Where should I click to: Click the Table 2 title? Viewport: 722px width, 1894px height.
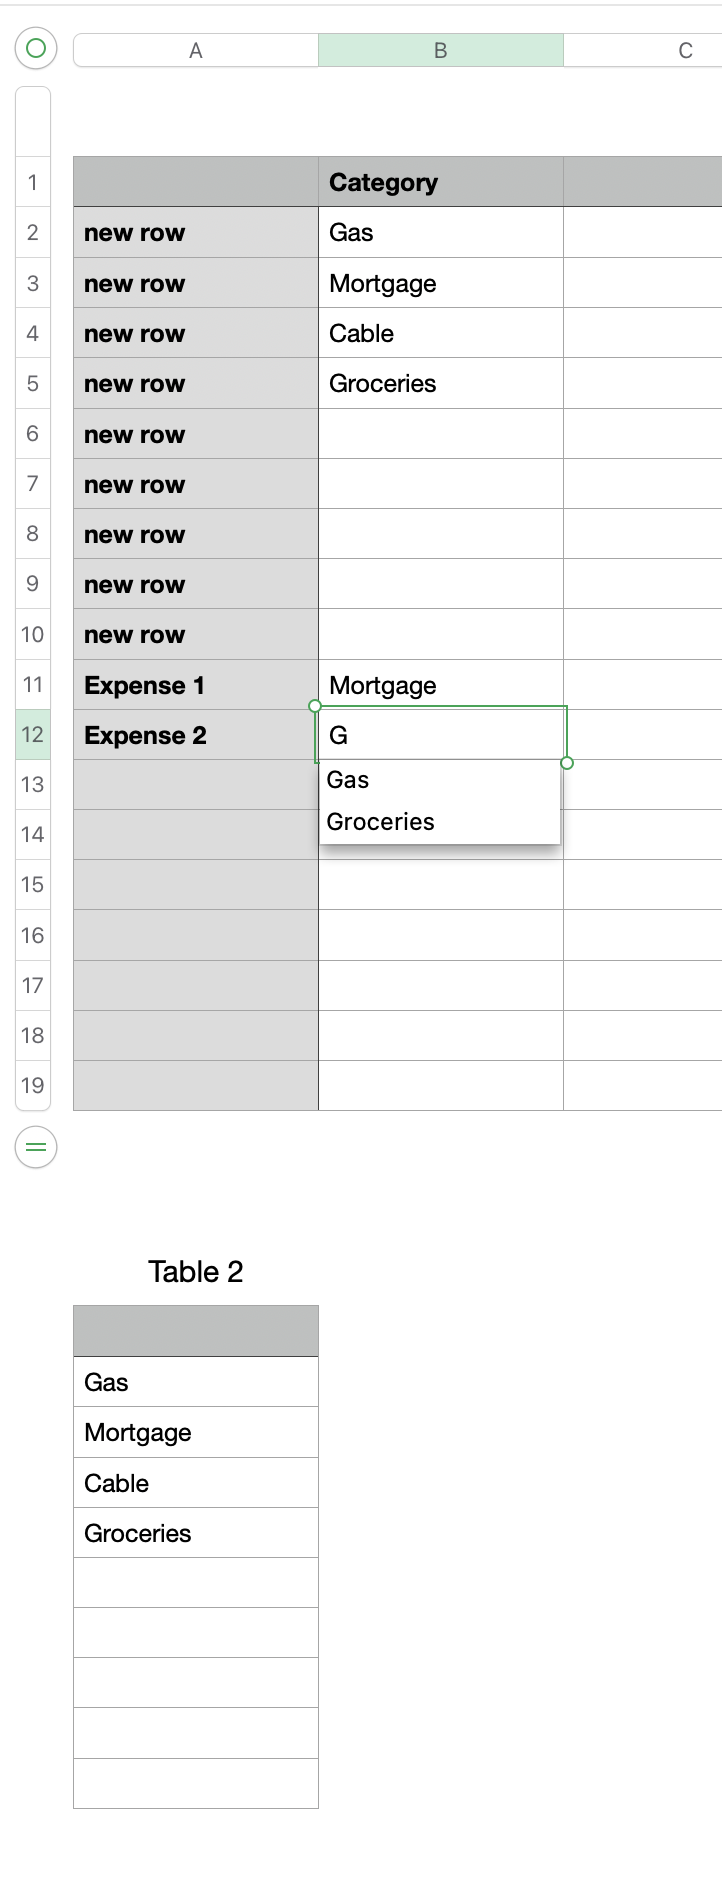(x=196, y=1271)
